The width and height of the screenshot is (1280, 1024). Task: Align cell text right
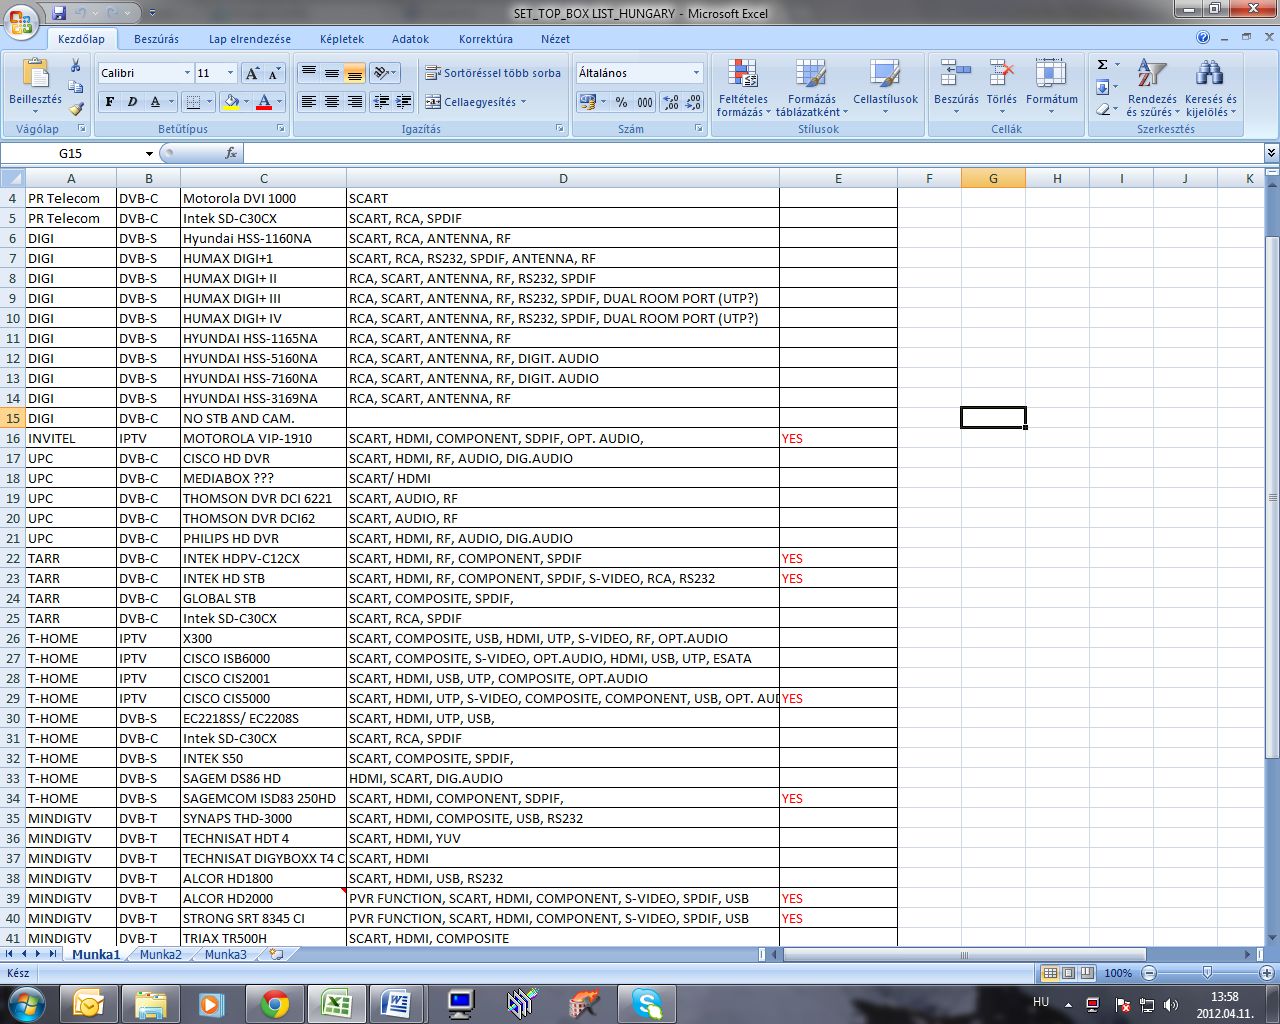(x=354, y=102)
